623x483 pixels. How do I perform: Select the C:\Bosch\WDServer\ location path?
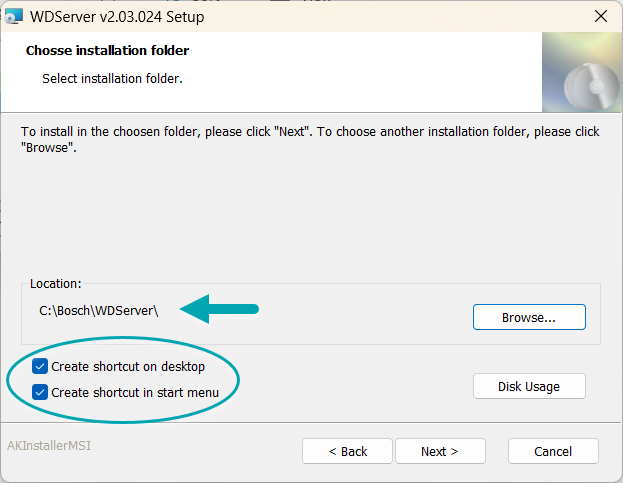point(99,311)
